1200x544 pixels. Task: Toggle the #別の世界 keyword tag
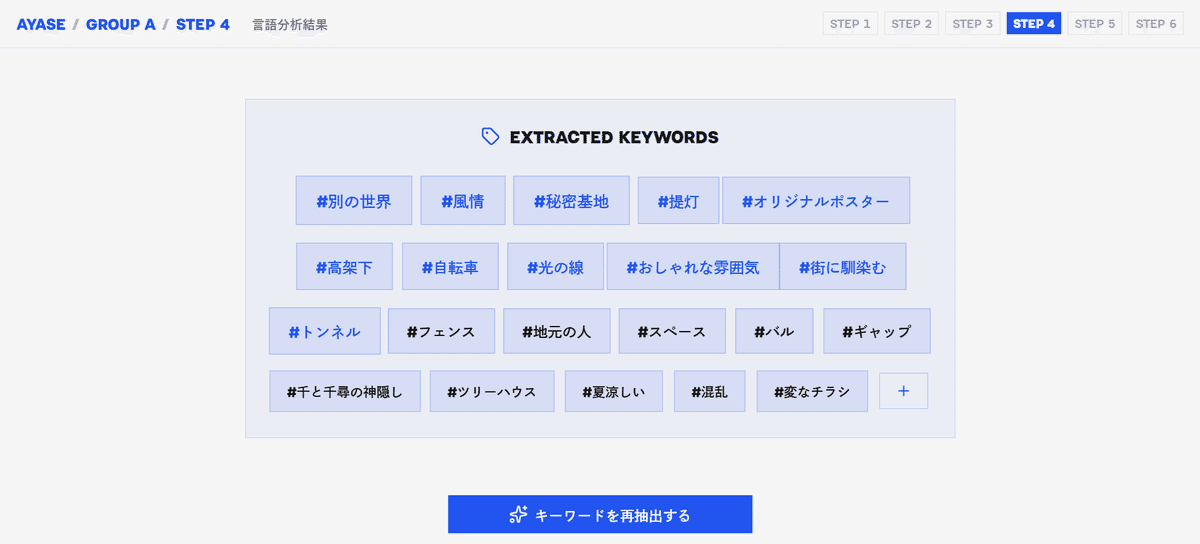click(354, 201)
